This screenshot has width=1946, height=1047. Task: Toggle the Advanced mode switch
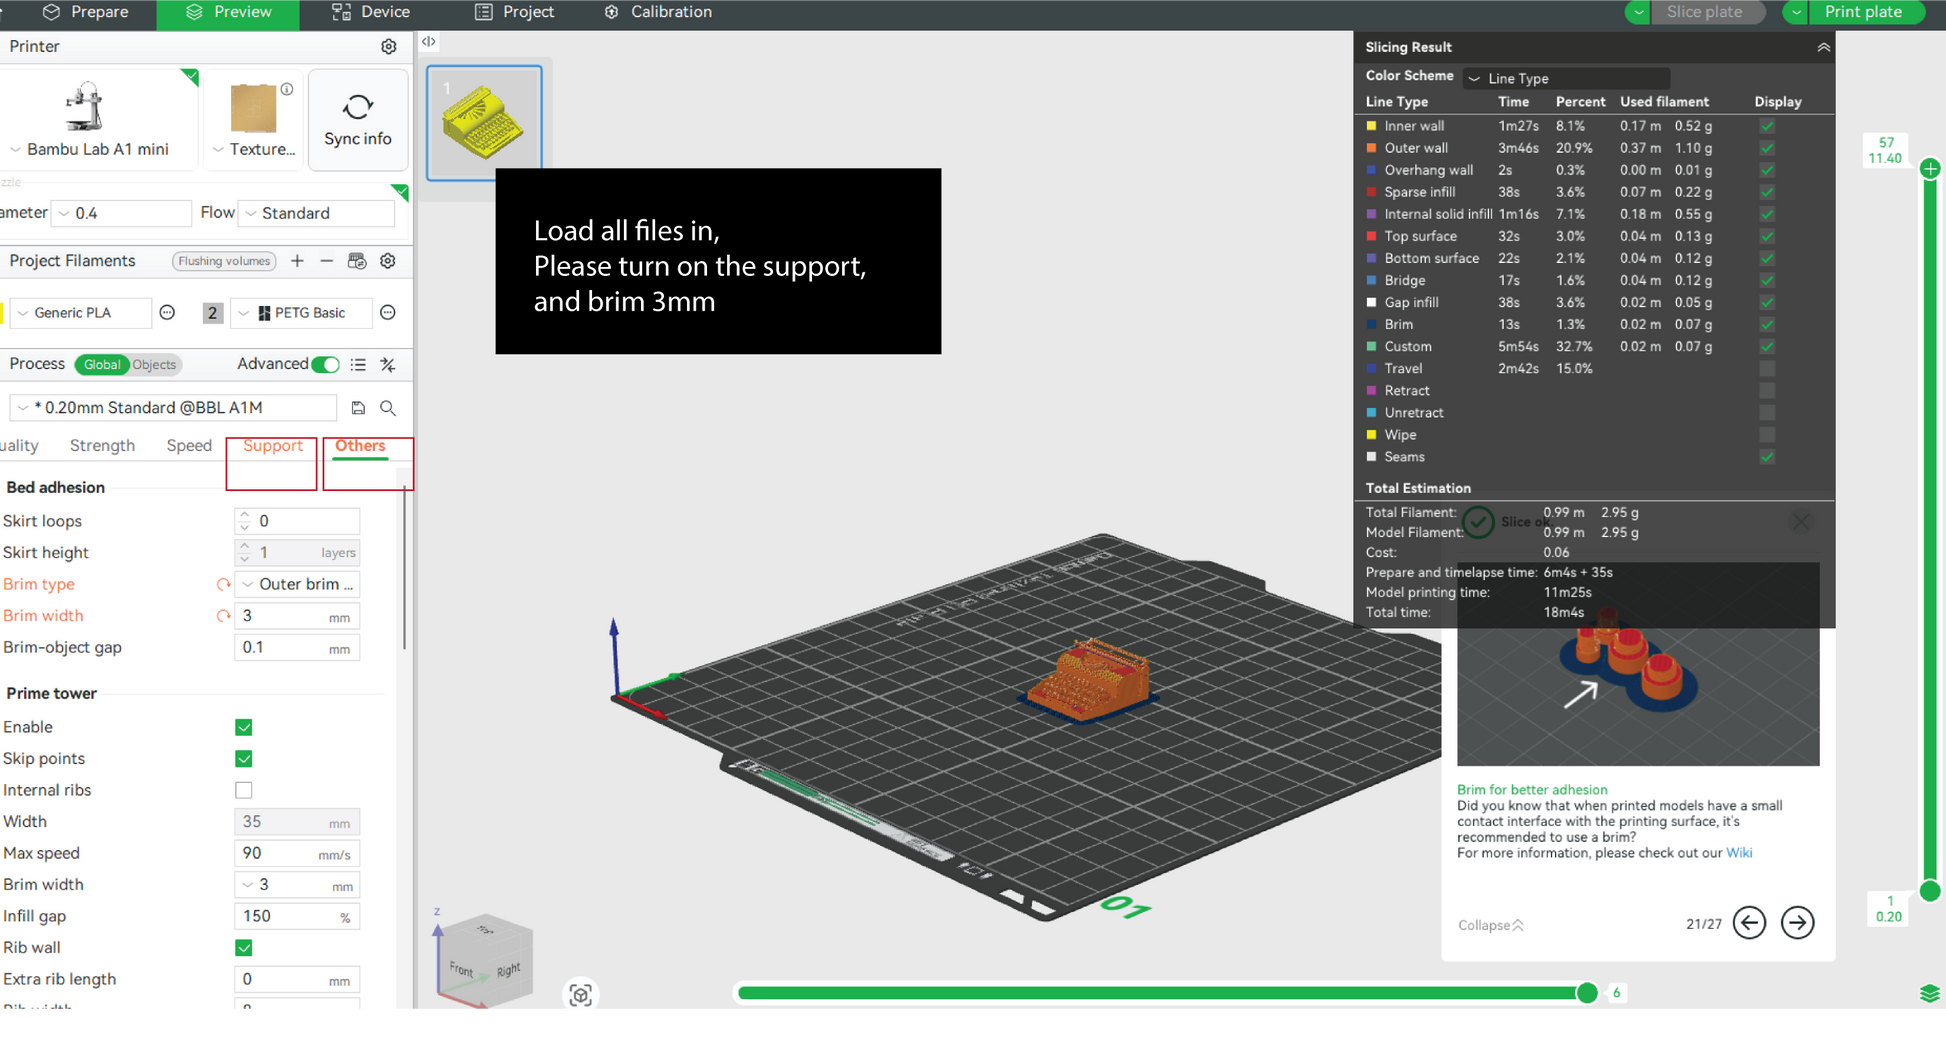(325, 365)
